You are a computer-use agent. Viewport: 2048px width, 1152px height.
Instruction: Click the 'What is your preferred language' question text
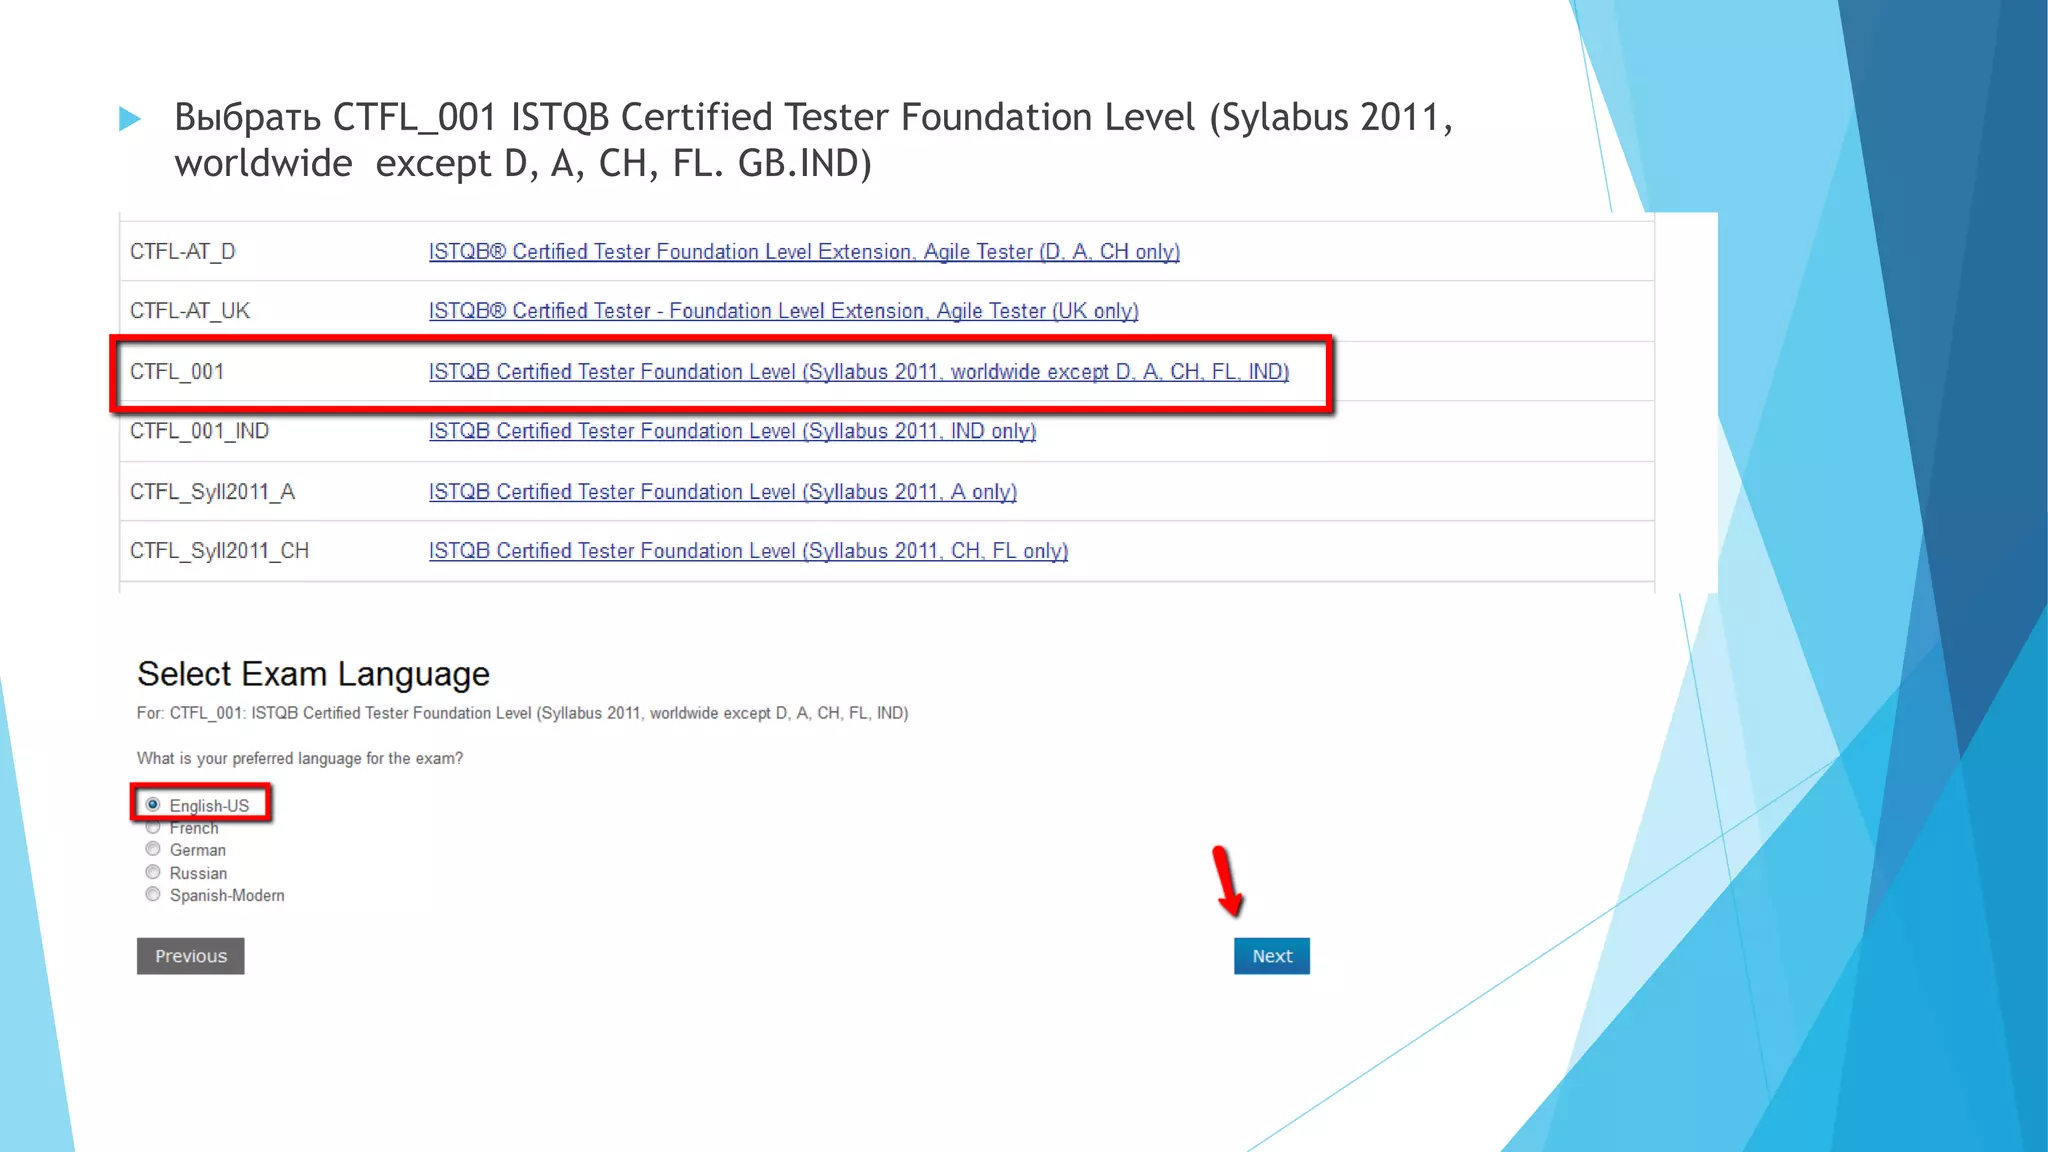point(300,759)
